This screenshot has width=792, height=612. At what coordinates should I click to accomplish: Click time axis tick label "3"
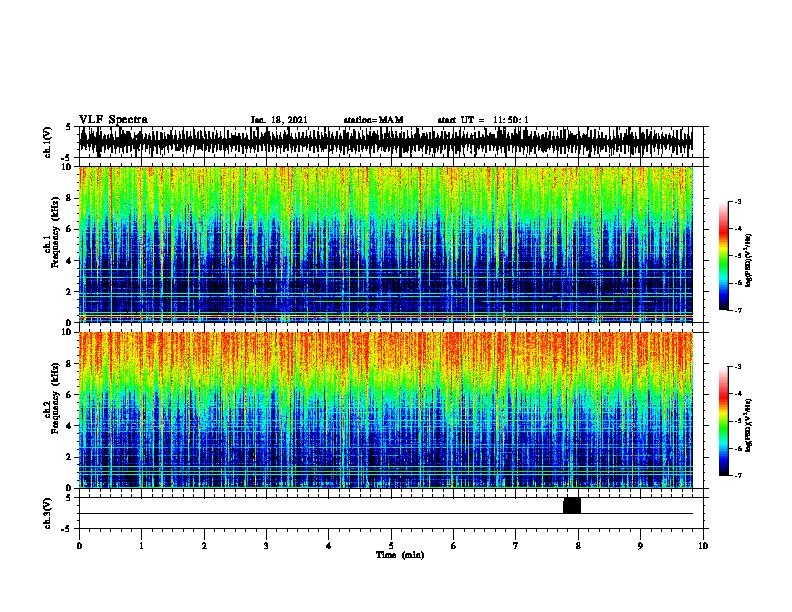pyautogui.click(x=266, y=546)
